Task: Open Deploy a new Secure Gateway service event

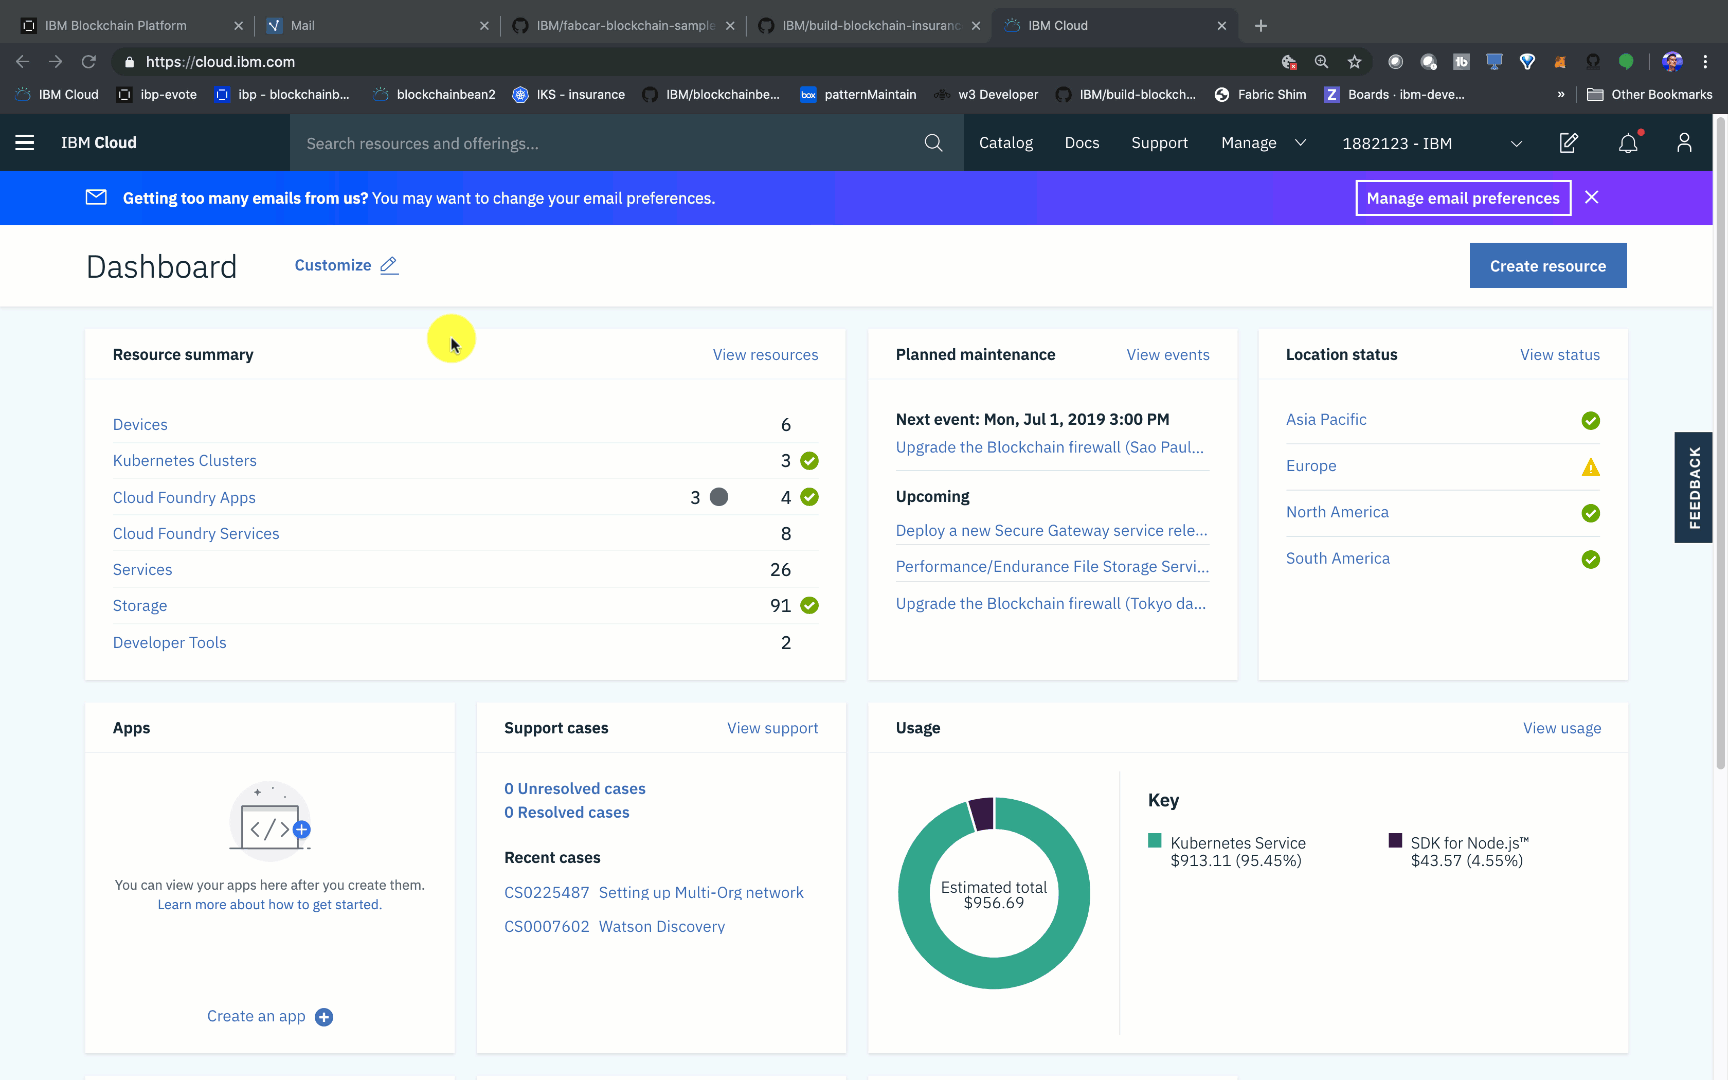Action: coord(1052,531)
